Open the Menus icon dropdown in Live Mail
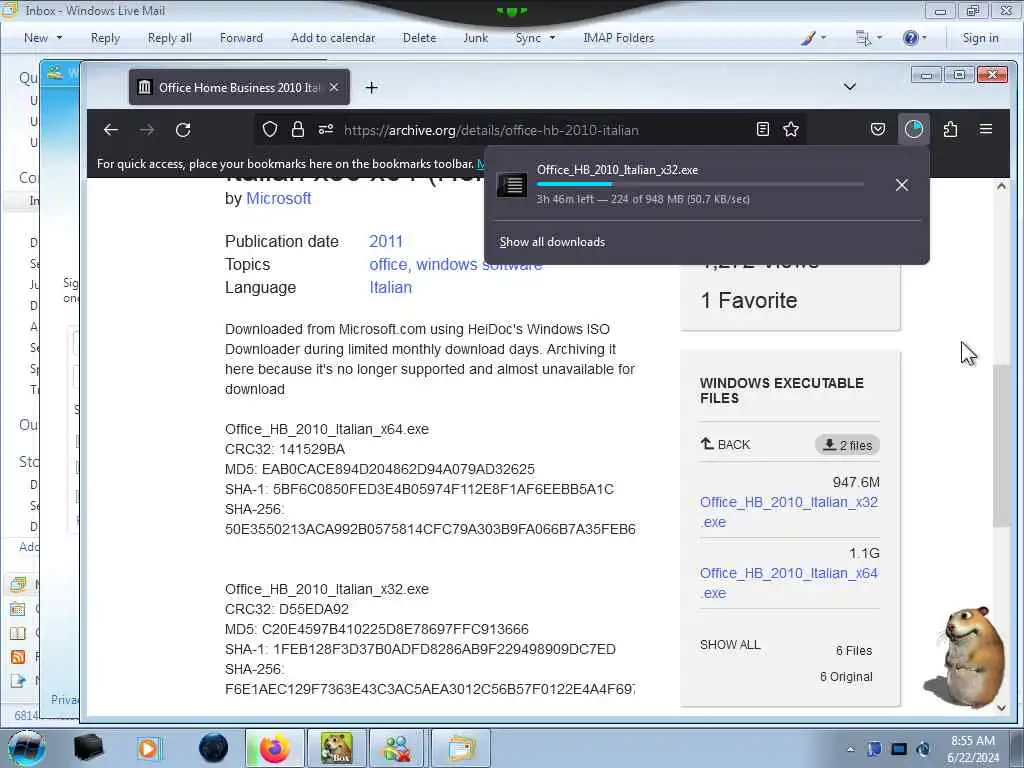The height and width of the screenshot is (768, 1024). click(869, 38)
